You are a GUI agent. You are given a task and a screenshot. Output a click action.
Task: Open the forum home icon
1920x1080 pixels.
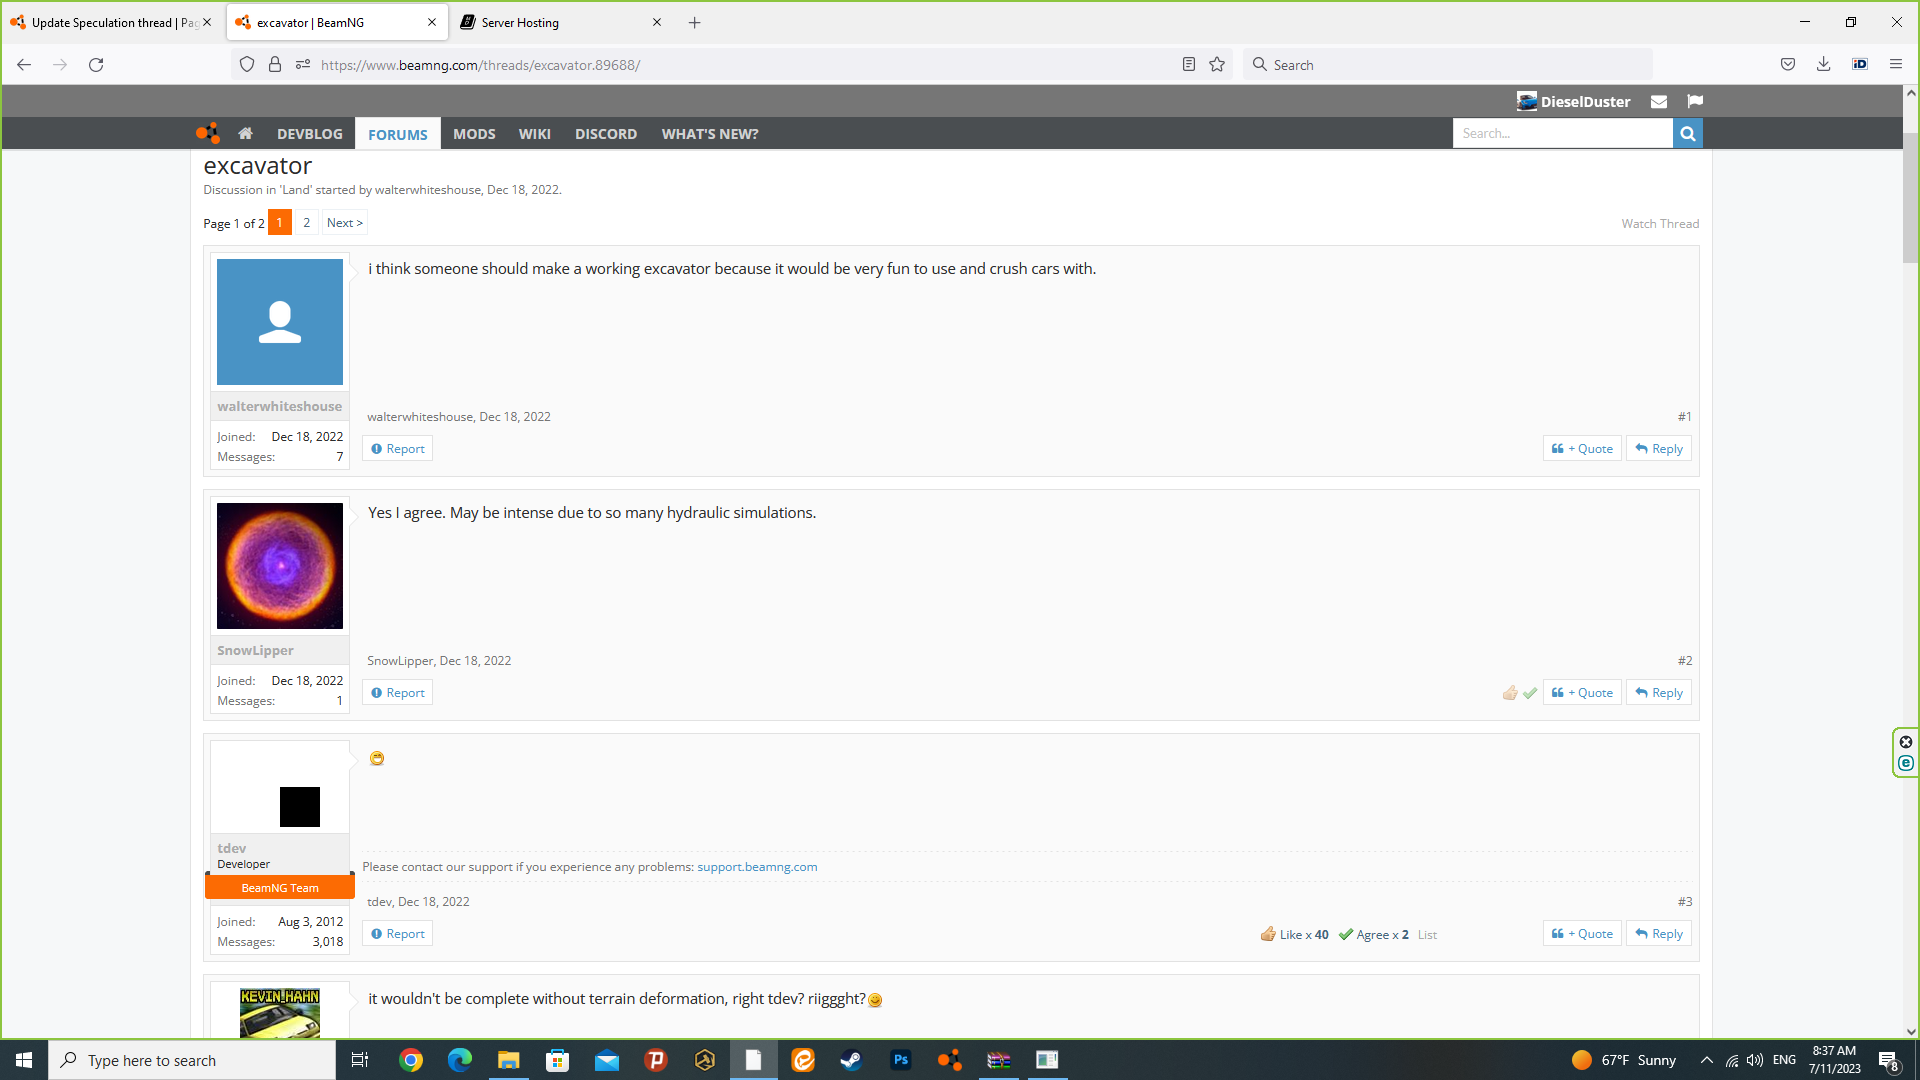(x=245, y=133)
